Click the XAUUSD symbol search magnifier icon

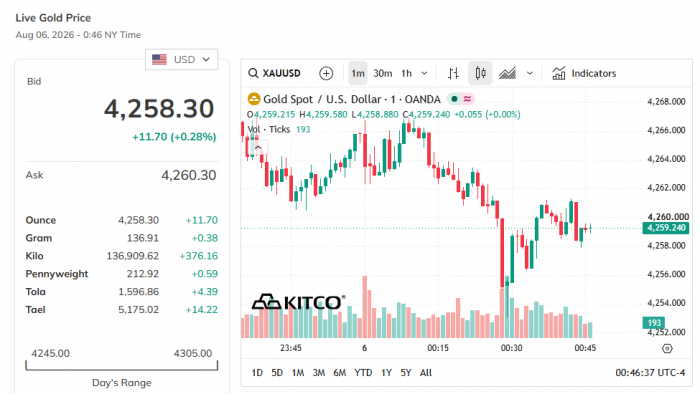coord(253,73)
